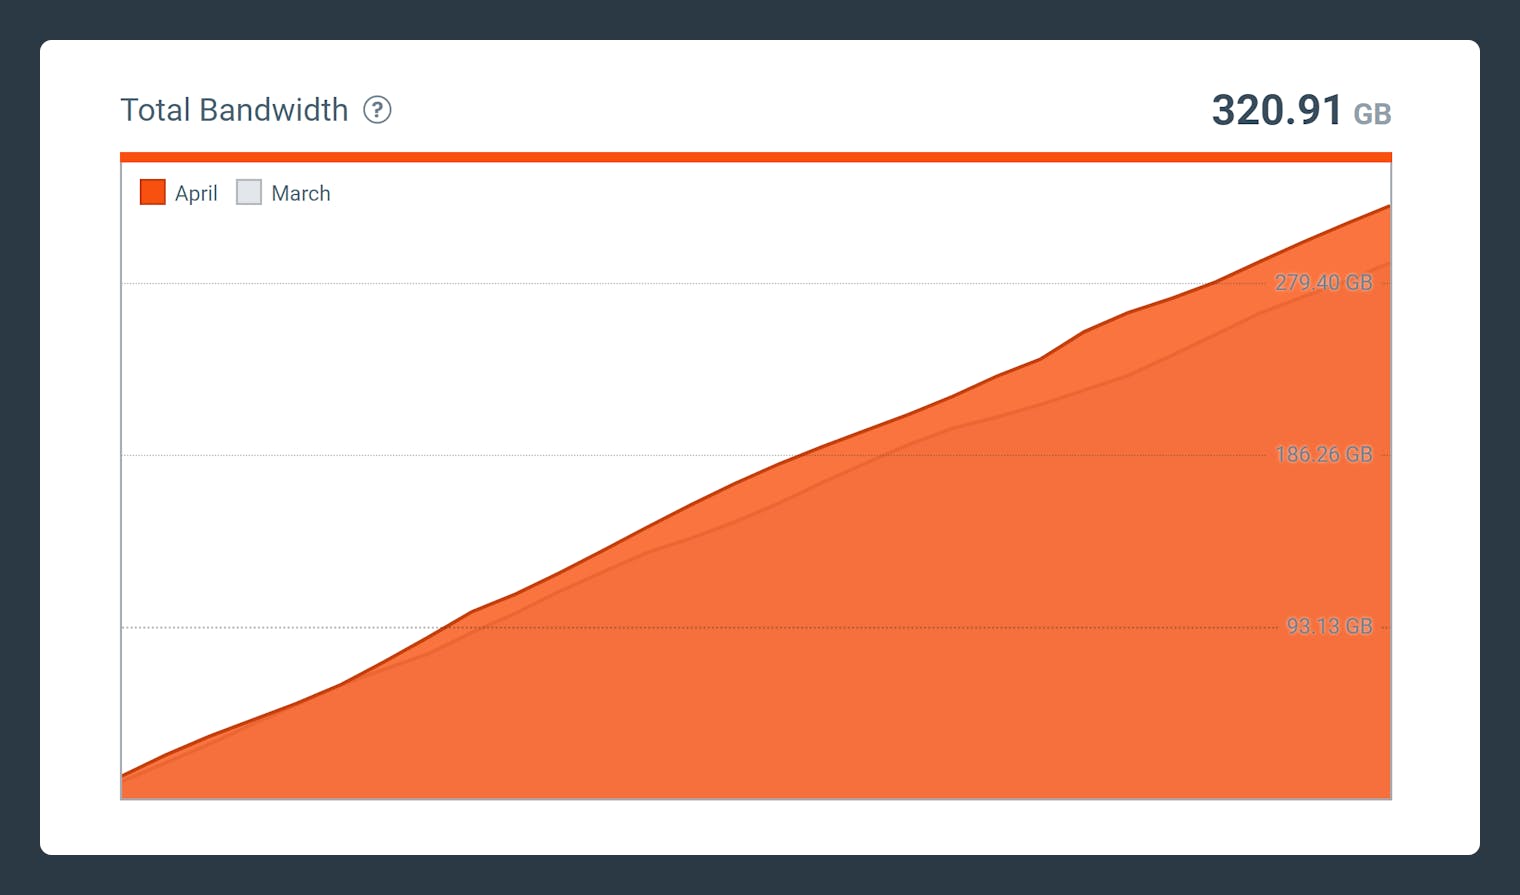Toggle the April series label
Screen dimensions: 1520x895
point(196,193)
